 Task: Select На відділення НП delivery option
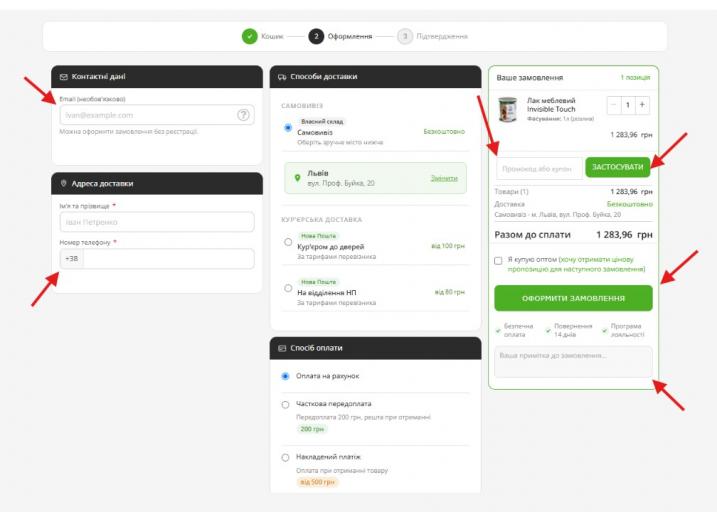pyautogui.click(x=288, y=288)
